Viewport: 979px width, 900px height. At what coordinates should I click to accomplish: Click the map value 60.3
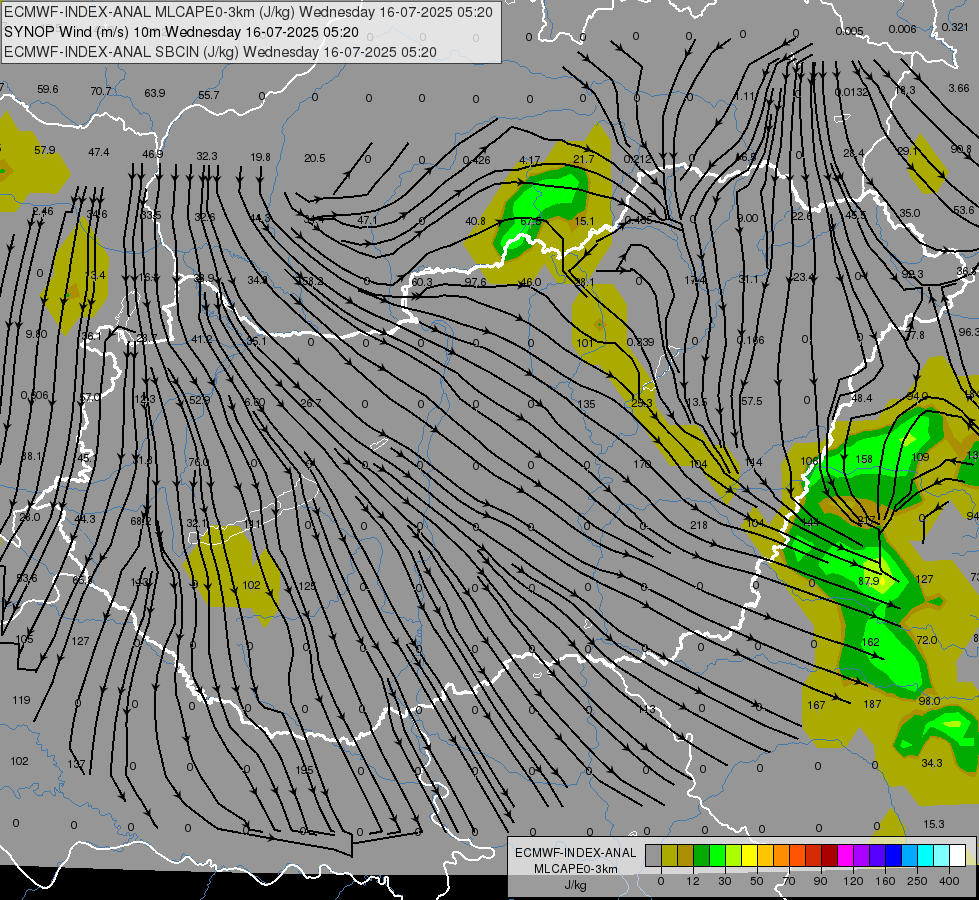(422, 282)
